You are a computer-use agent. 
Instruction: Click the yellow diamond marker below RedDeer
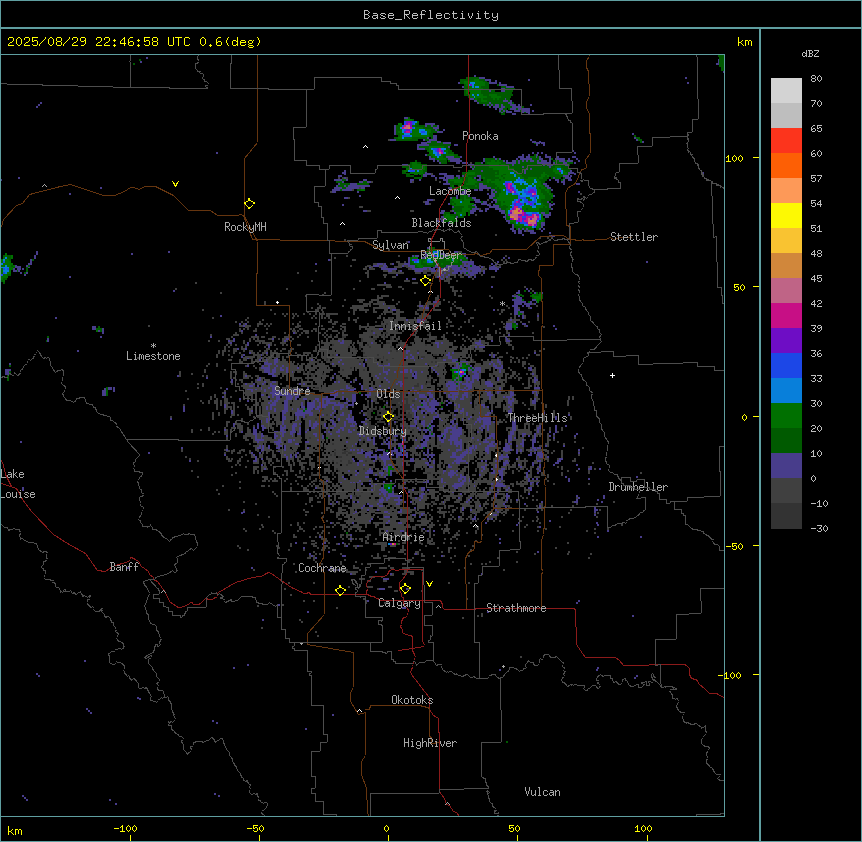tap(426, 281)
